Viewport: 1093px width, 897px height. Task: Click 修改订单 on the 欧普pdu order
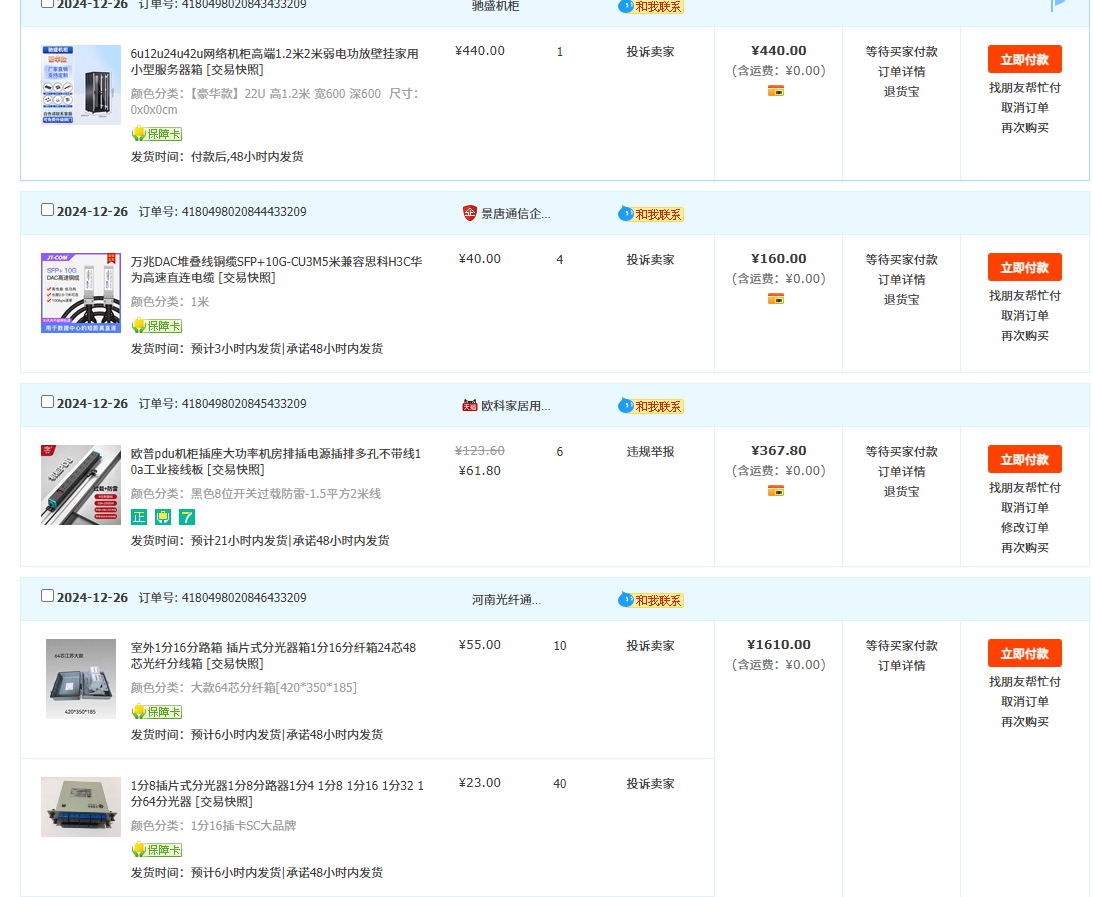1024,528
